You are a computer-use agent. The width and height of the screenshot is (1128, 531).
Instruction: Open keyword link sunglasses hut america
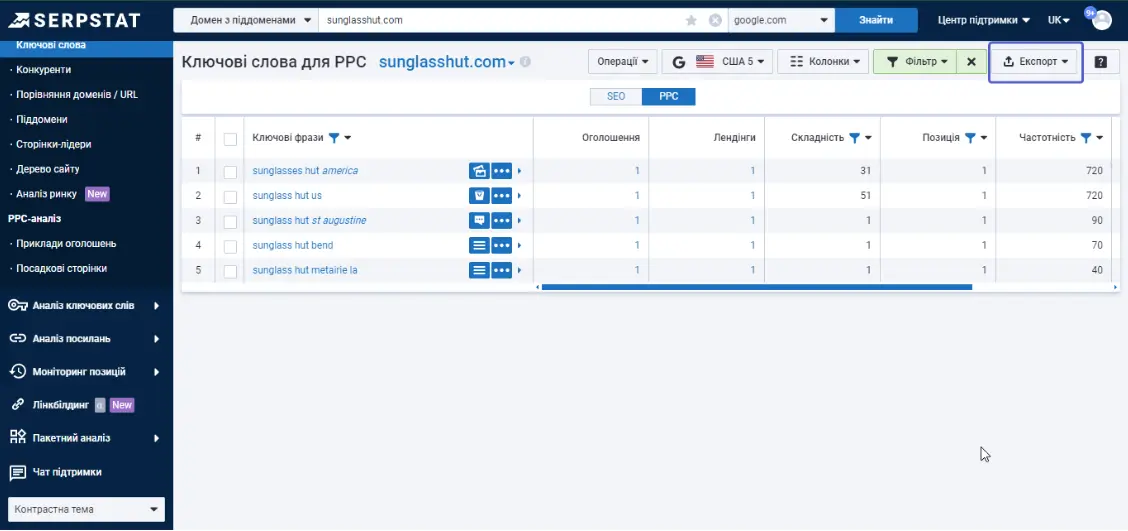[305, 171]
